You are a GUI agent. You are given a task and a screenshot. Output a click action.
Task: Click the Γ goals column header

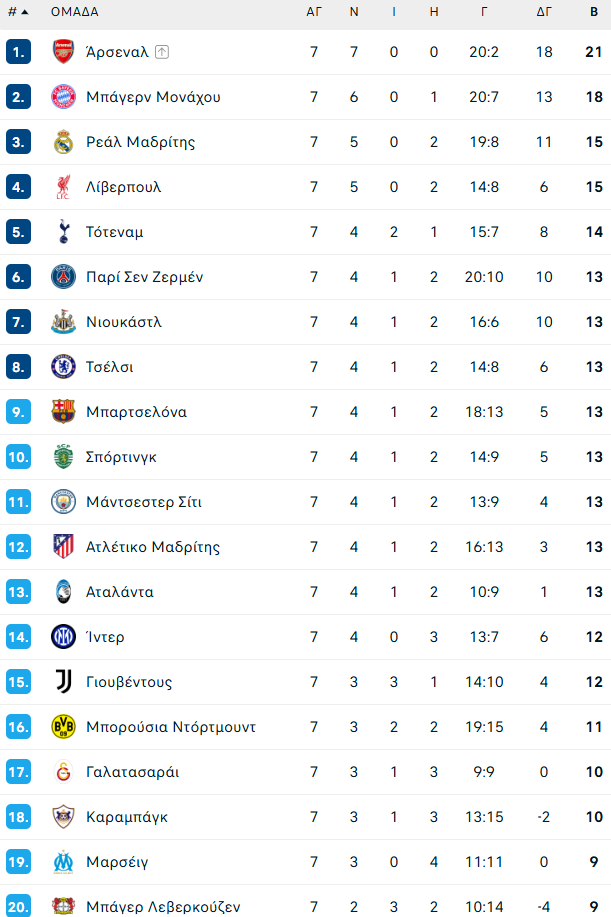pyautogui.click(x=485, y=13)
